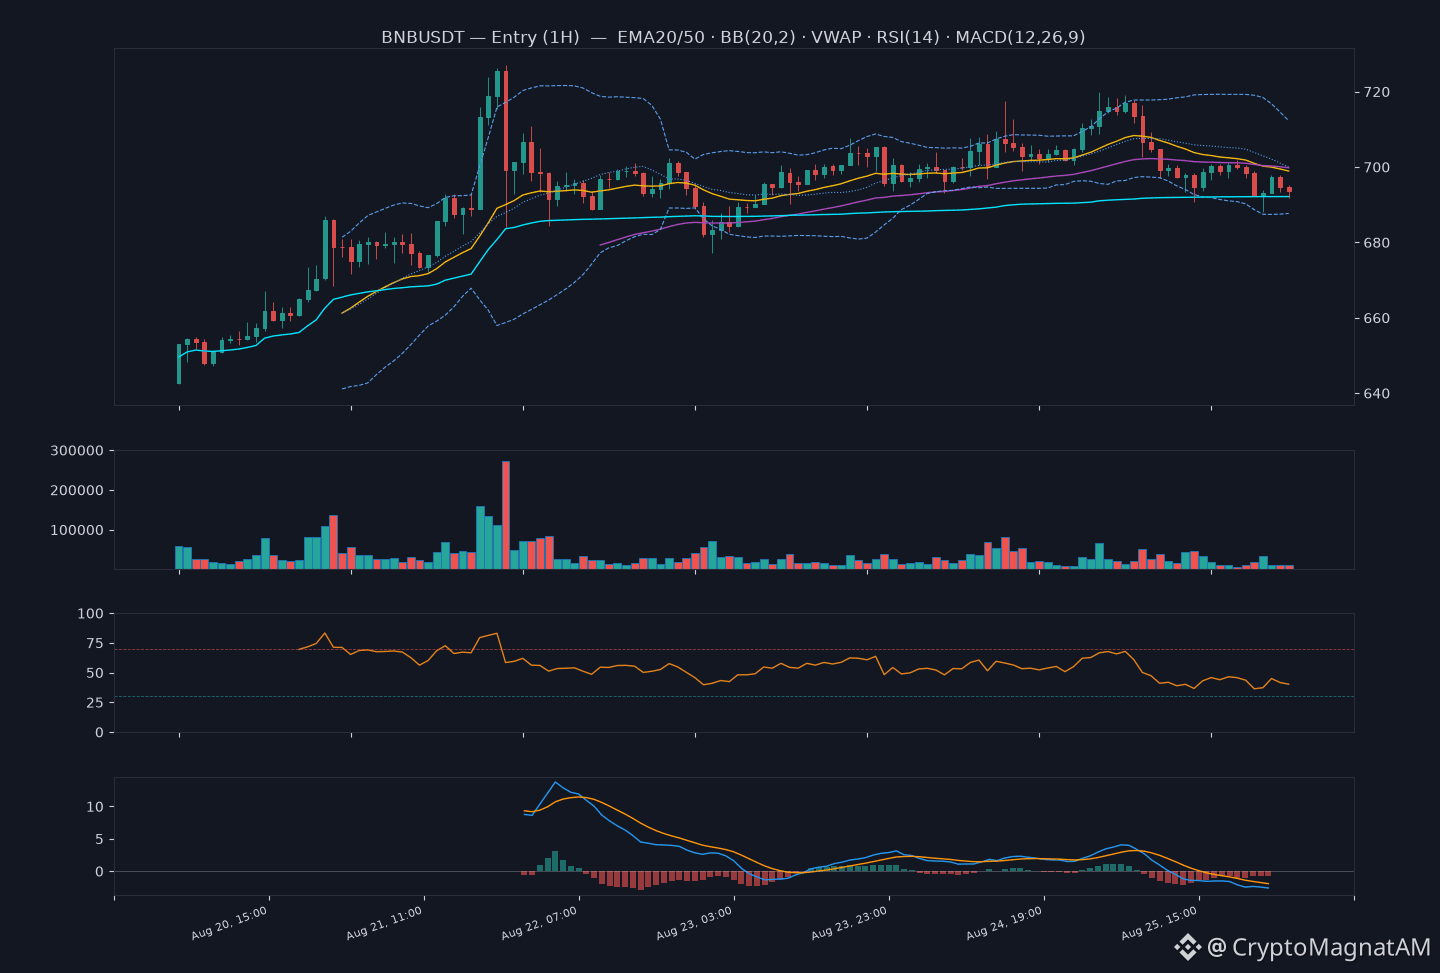Click the MACD 0 axis label
Viewport: 1440px width, 973px height.
99,871
